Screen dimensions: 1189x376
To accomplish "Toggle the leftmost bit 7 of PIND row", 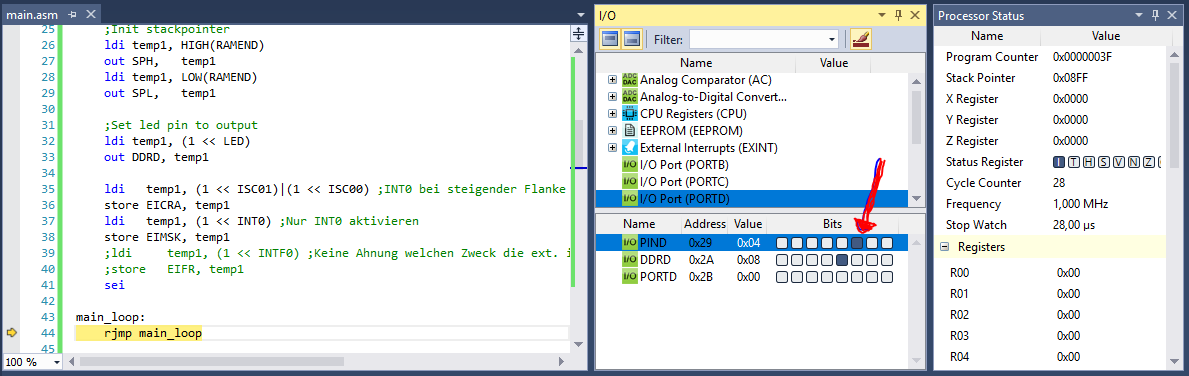I will click(x=781, y=243).
